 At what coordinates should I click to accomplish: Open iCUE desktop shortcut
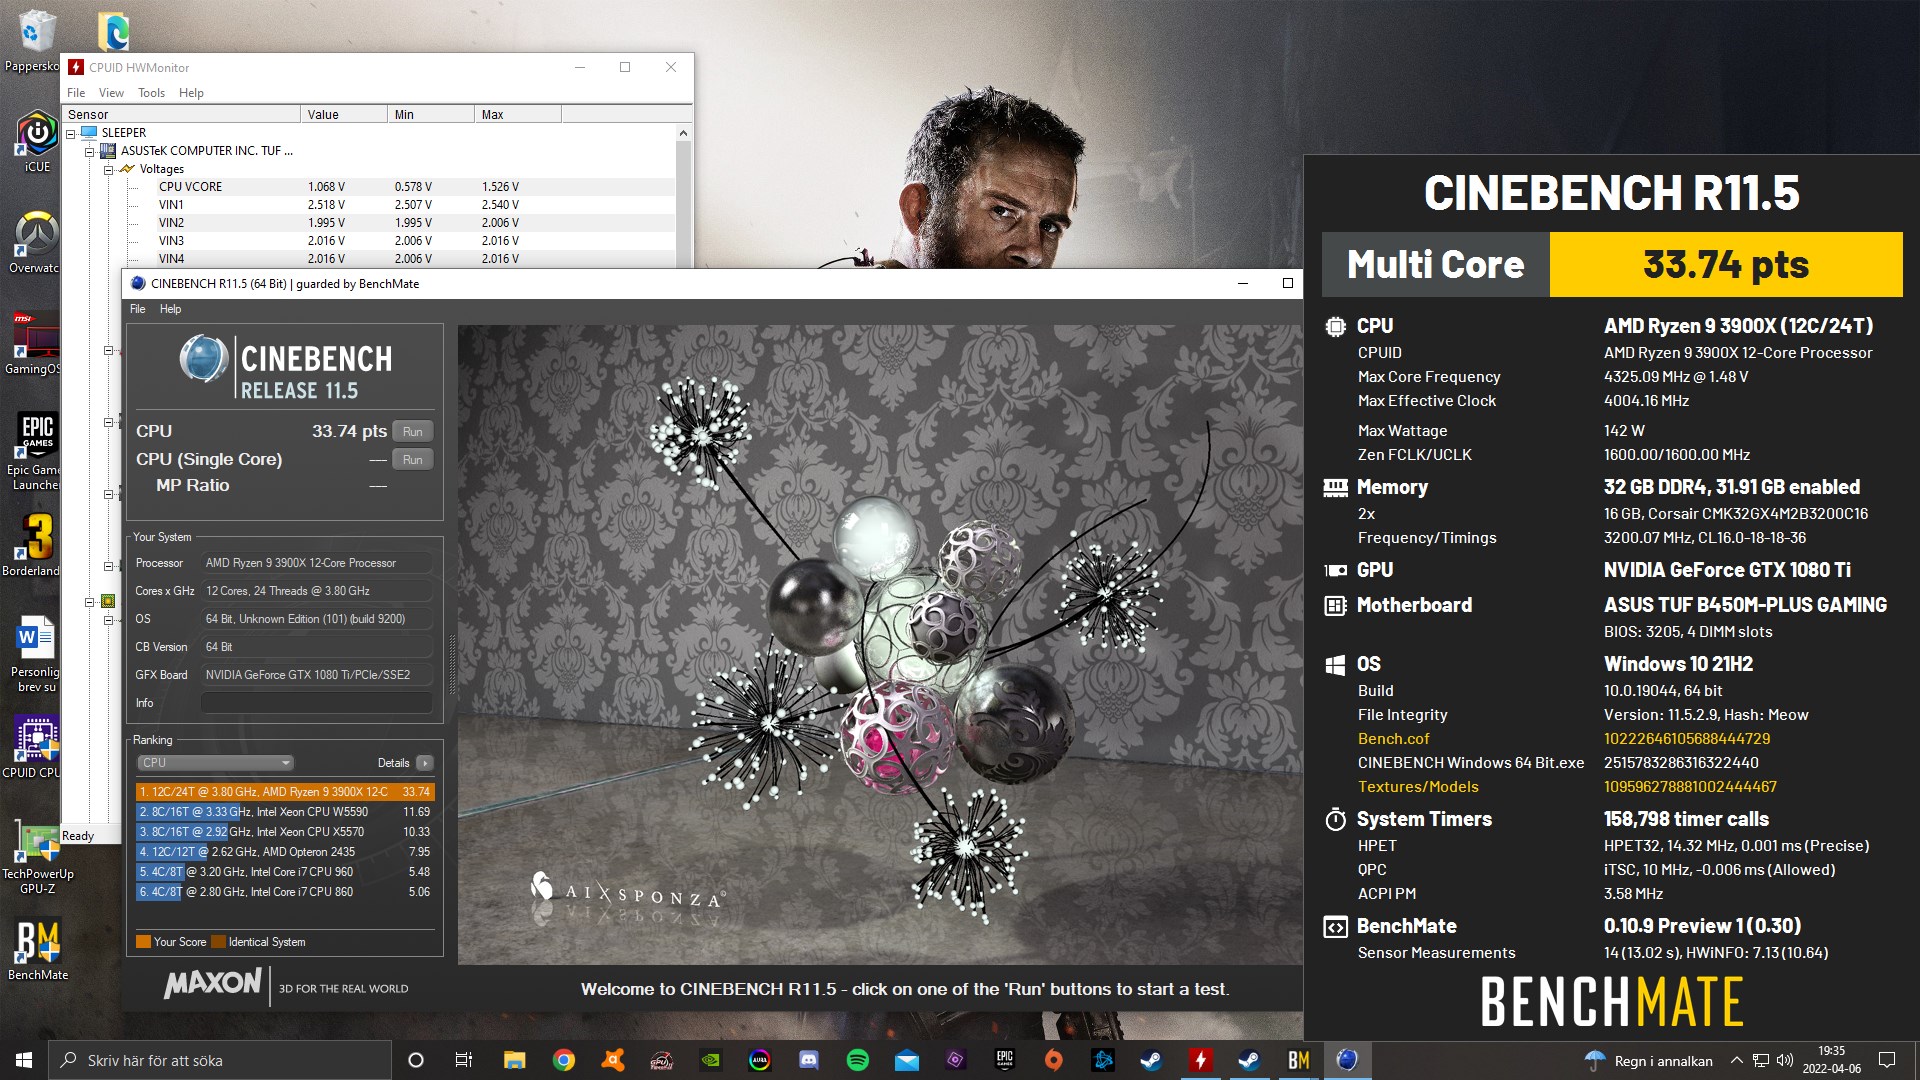[x=37, y=142]
